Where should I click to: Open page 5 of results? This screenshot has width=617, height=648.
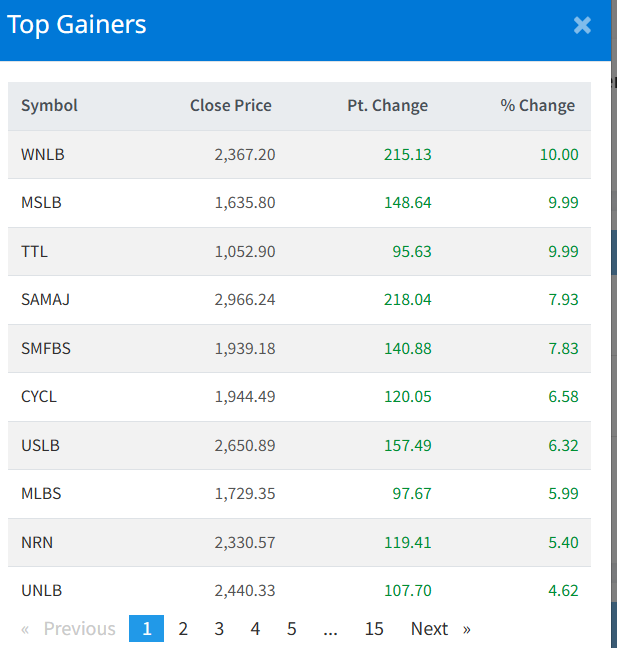[x=291, y=629]
